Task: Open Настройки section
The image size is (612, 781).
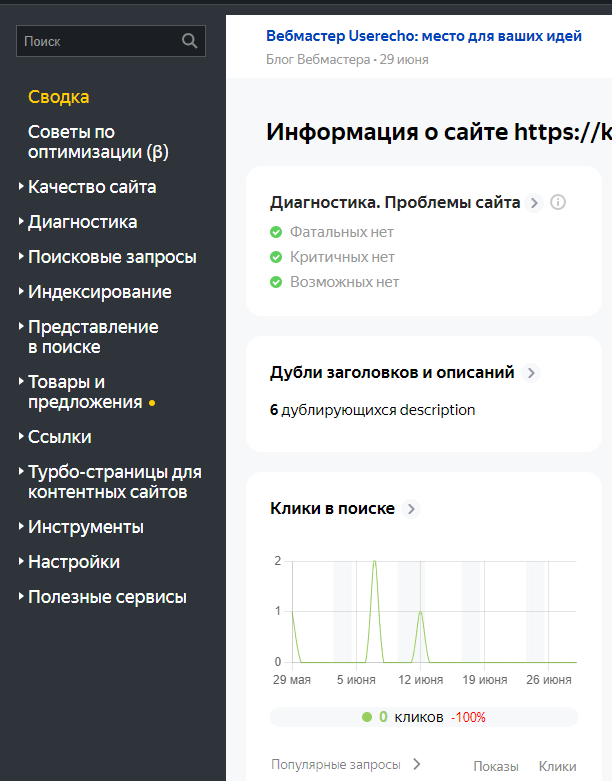Action: [74, 562]
